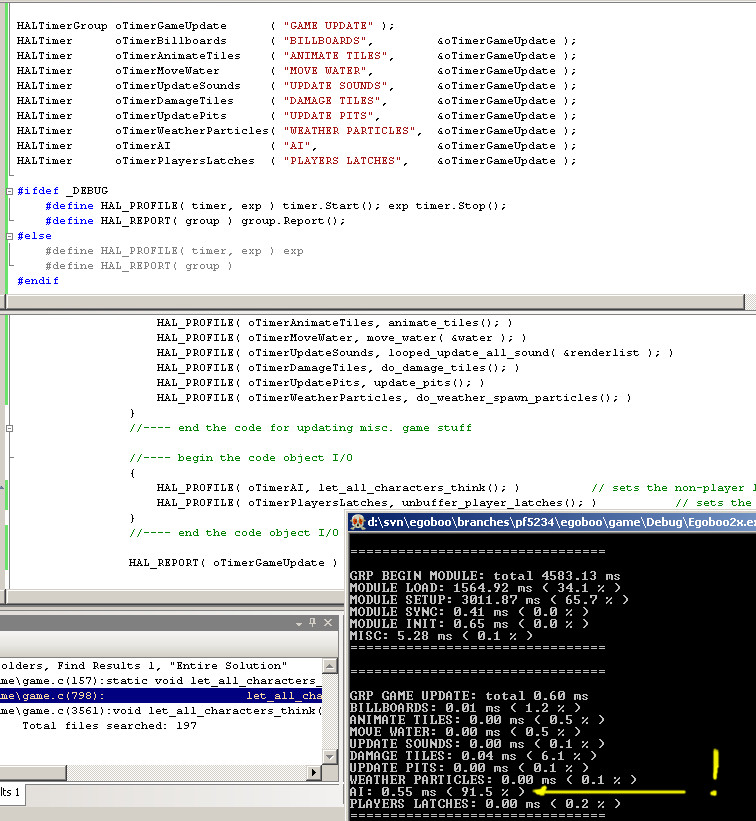The width and height of the screenshot is (756, 821).
Task: Click AI: 0.55 ms console line
Action: (x=437, y=792)
